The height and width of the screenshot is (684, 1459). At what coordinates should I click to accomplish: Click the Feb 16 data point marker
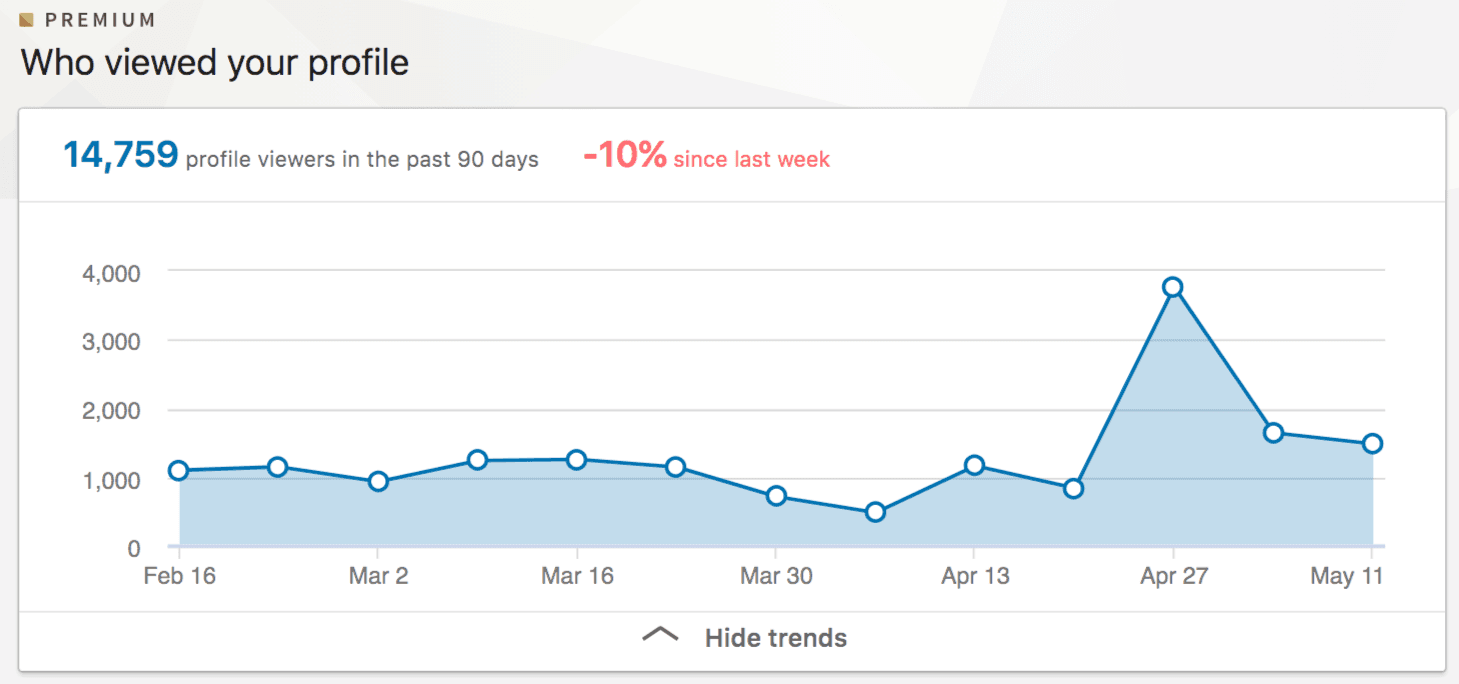coord(179,469)
